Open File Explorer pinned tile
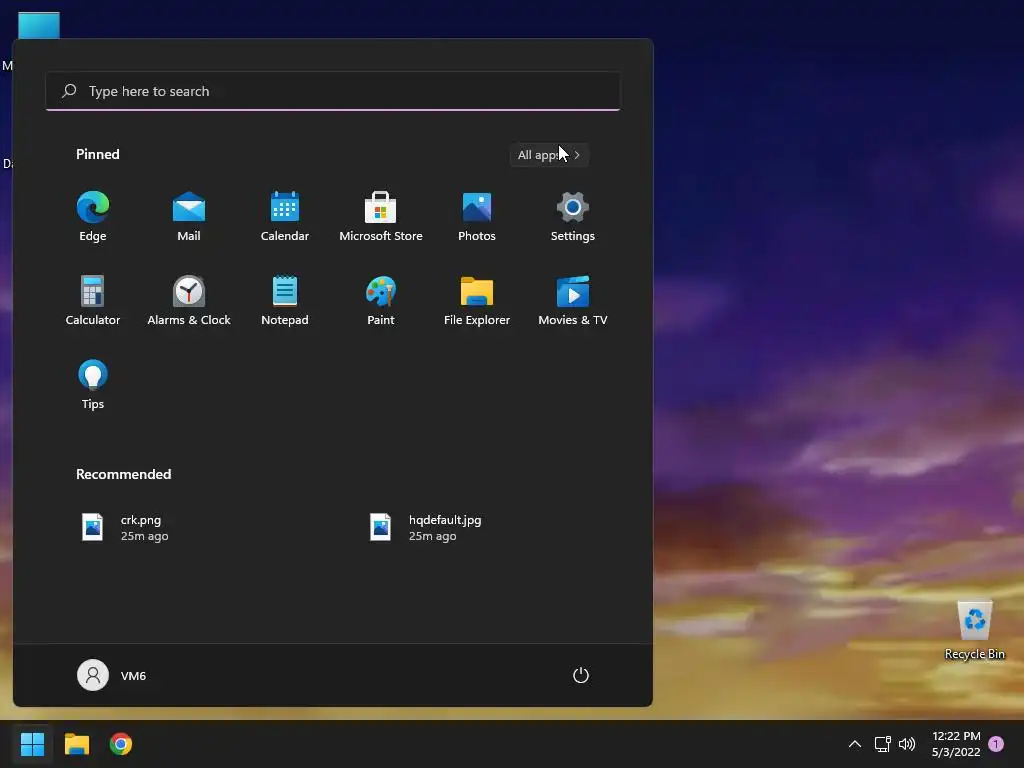This screenshot has height=768, width=1024. tap(477, 301)
